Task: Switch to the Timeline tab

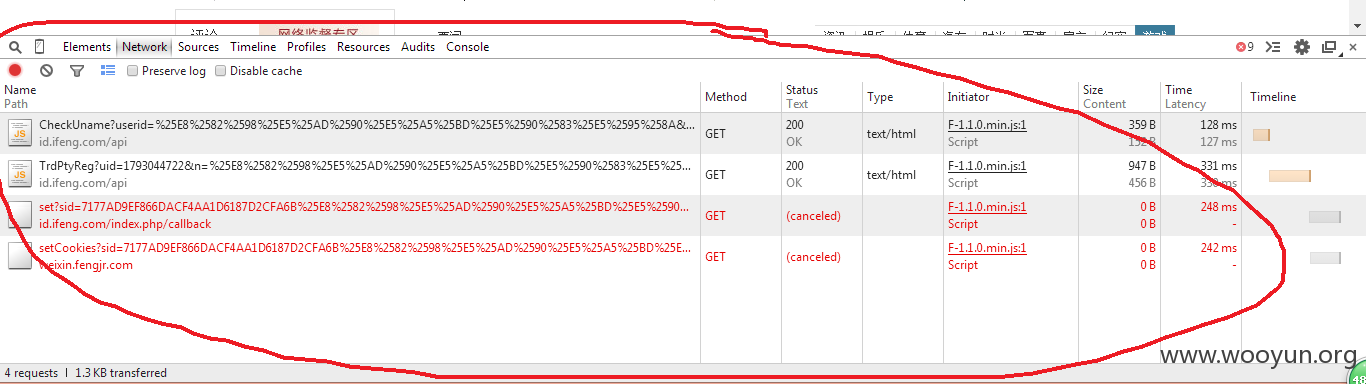Action: coord(253,47)
